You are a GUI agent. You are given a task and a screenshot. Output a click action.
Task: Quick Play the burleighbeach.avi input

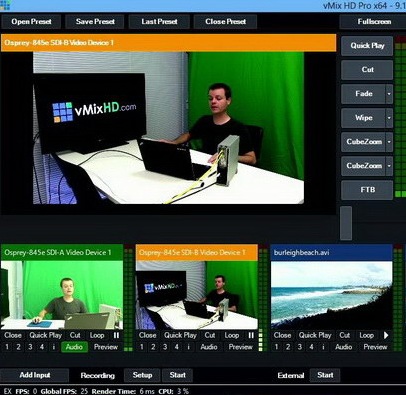coord(315,335)
